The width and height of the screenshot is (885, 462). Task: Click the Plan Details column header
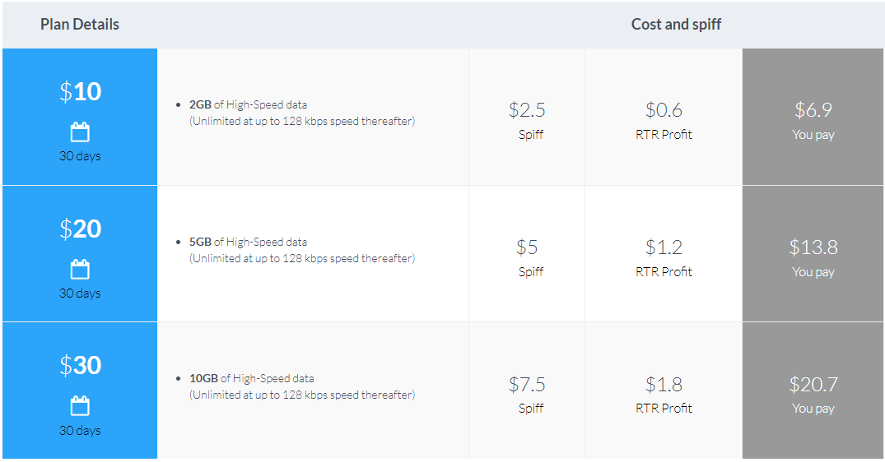click(80, 24)
